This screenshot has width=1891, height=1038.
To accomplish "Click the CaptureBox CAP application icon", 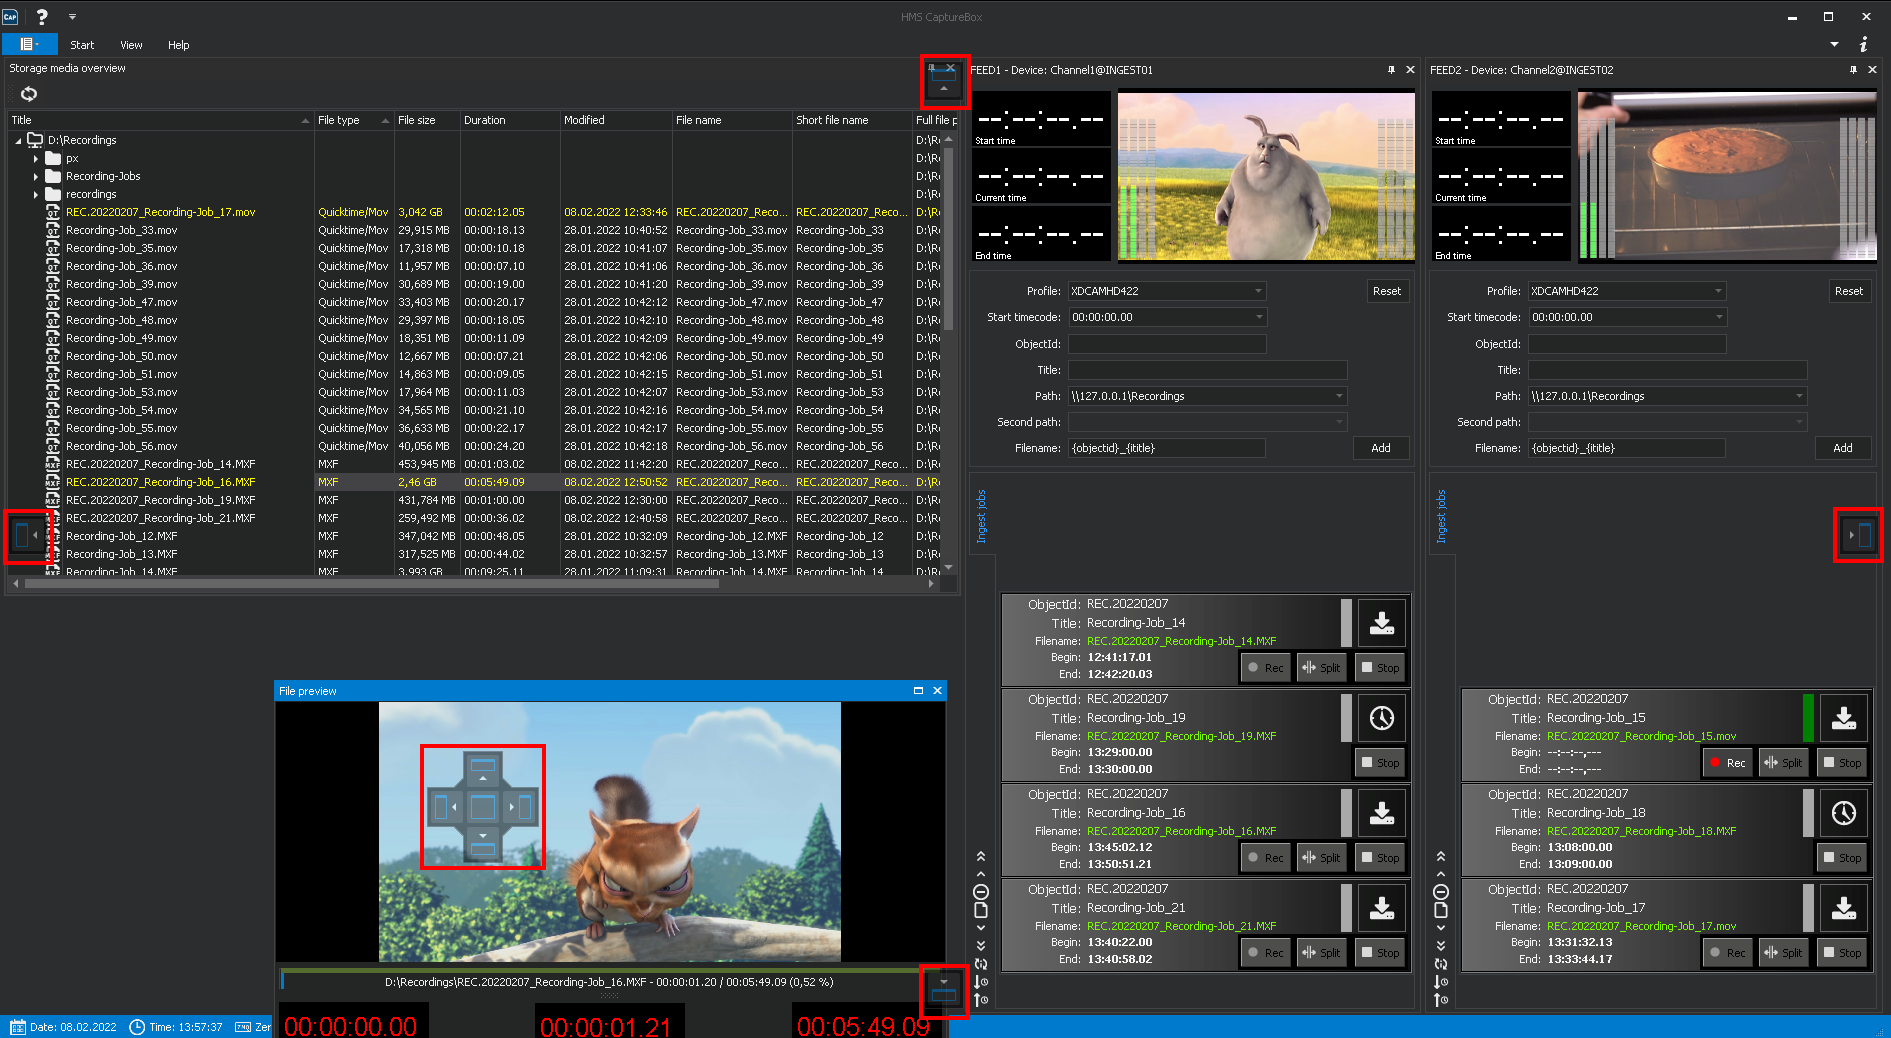I will point(10,16).
